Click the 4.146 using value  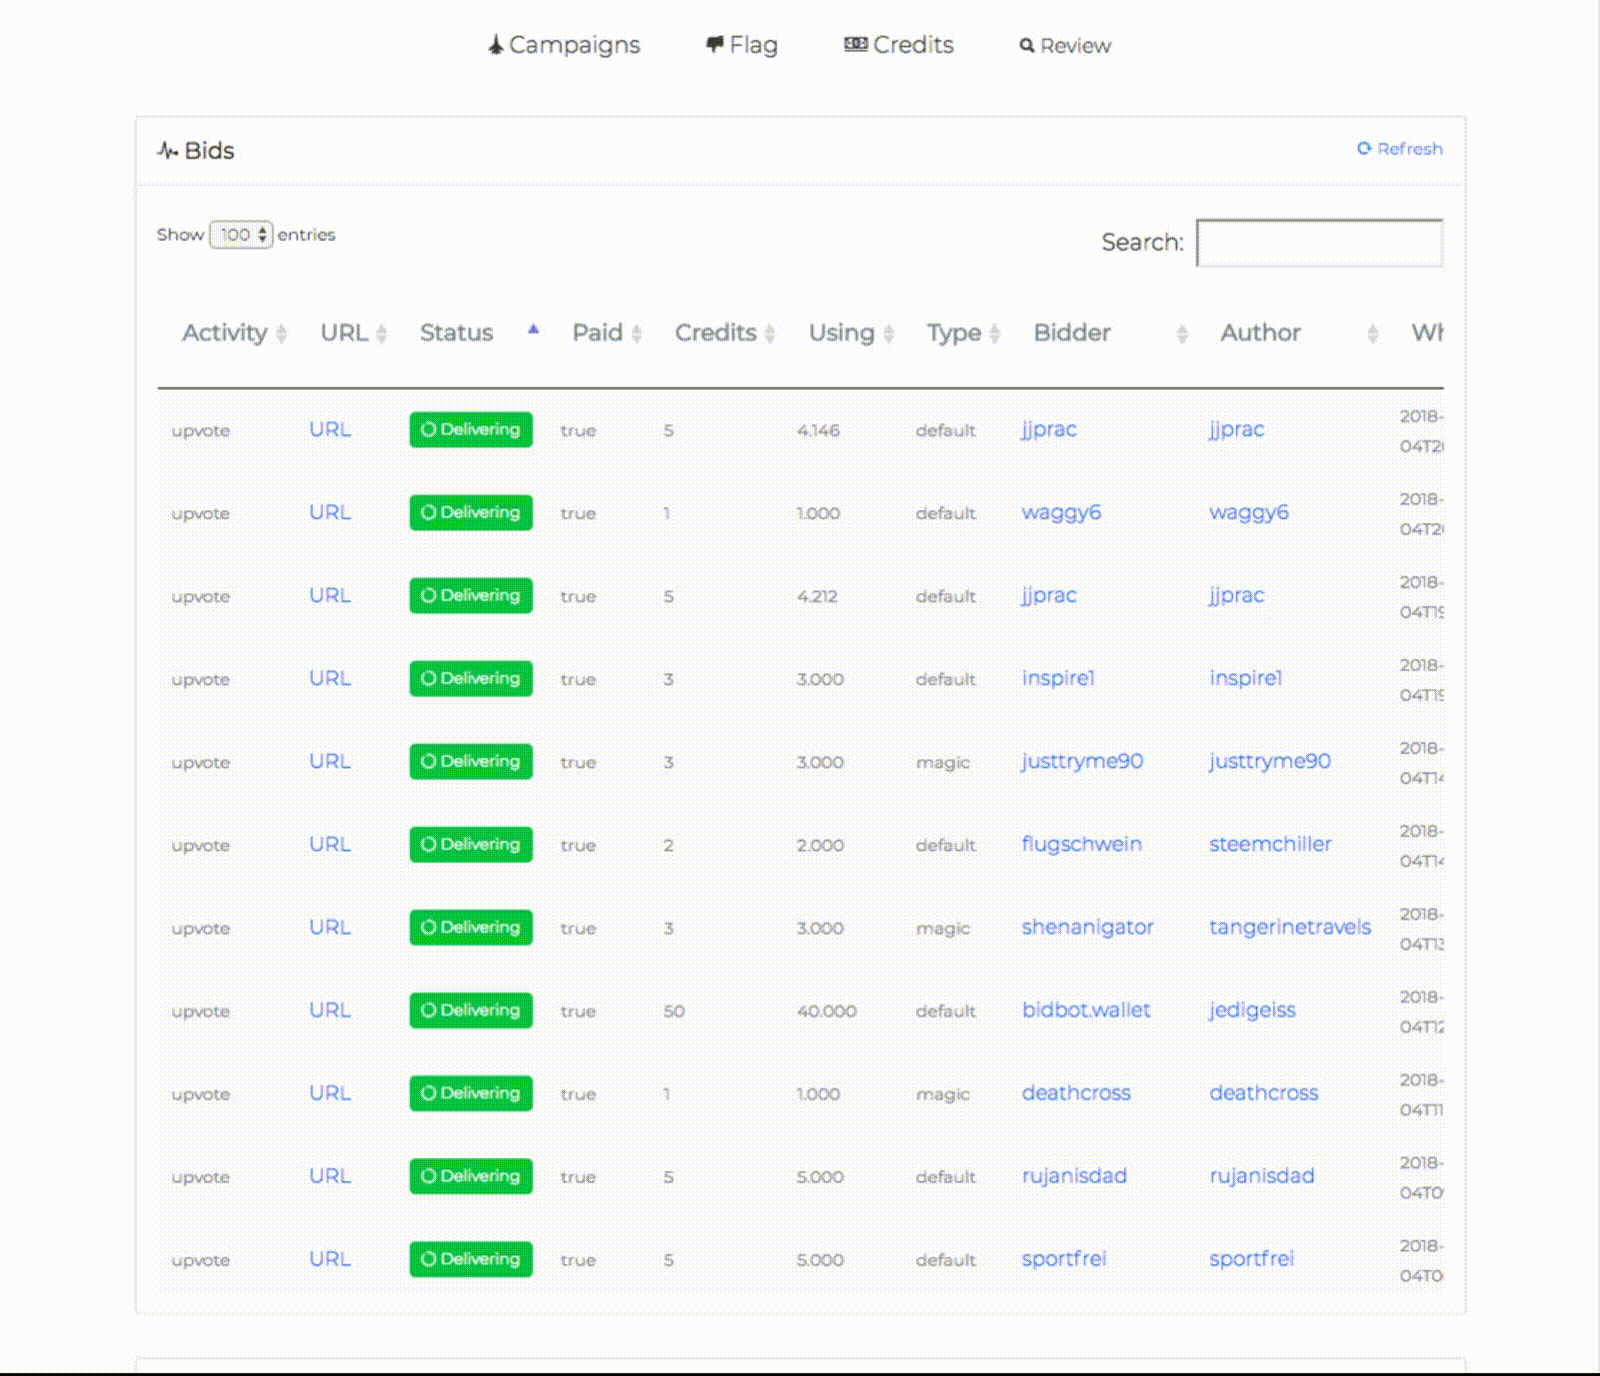[x=818, y=431]
